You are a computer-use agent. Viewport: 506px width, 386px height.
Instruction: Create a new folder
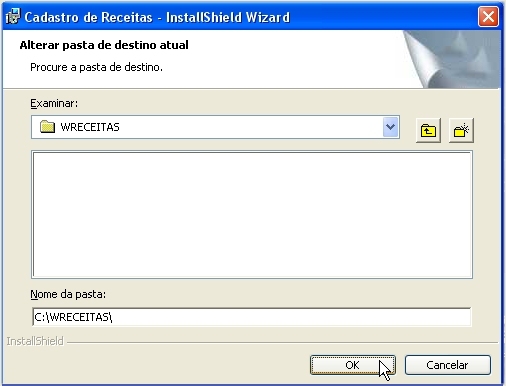[x=461, y=130]
